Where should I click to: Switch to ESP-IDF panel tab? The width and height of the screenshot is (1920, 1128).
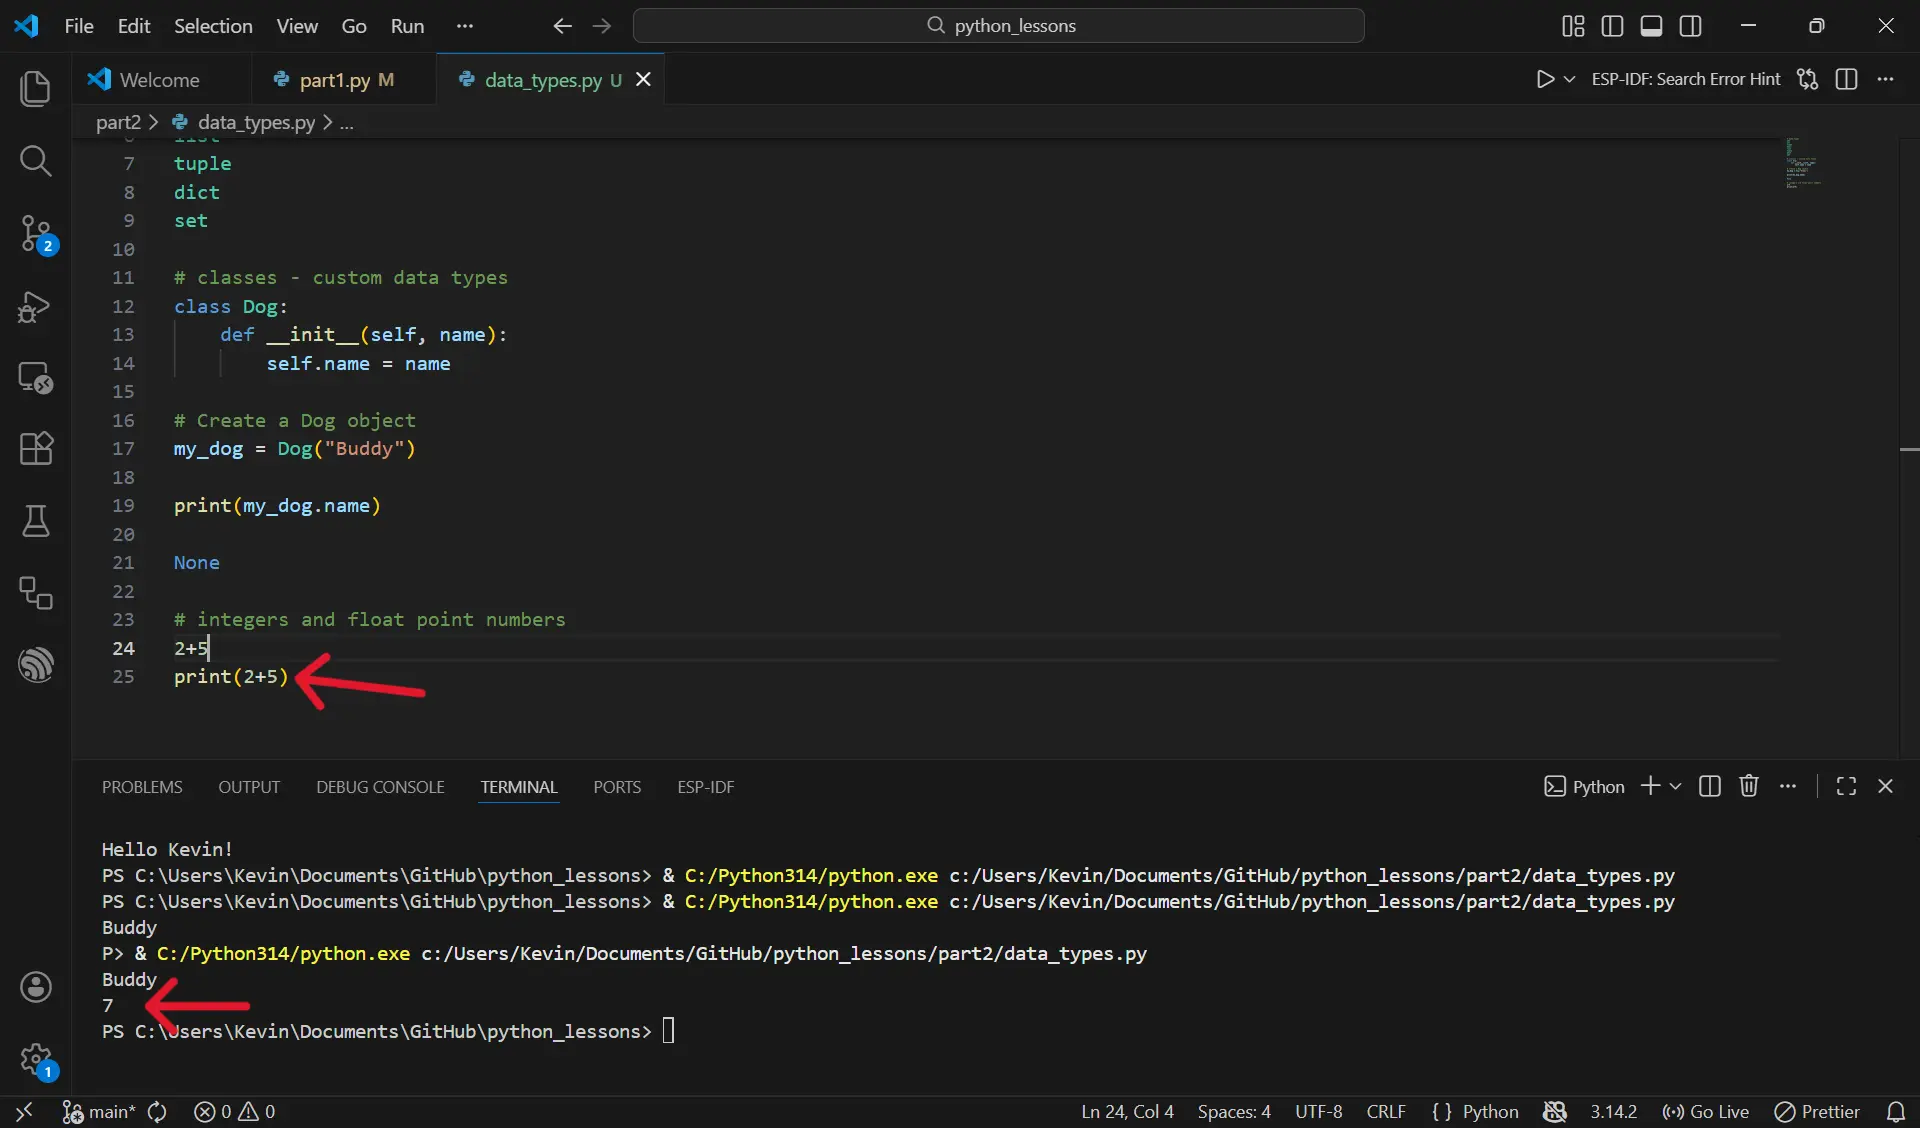705,787
